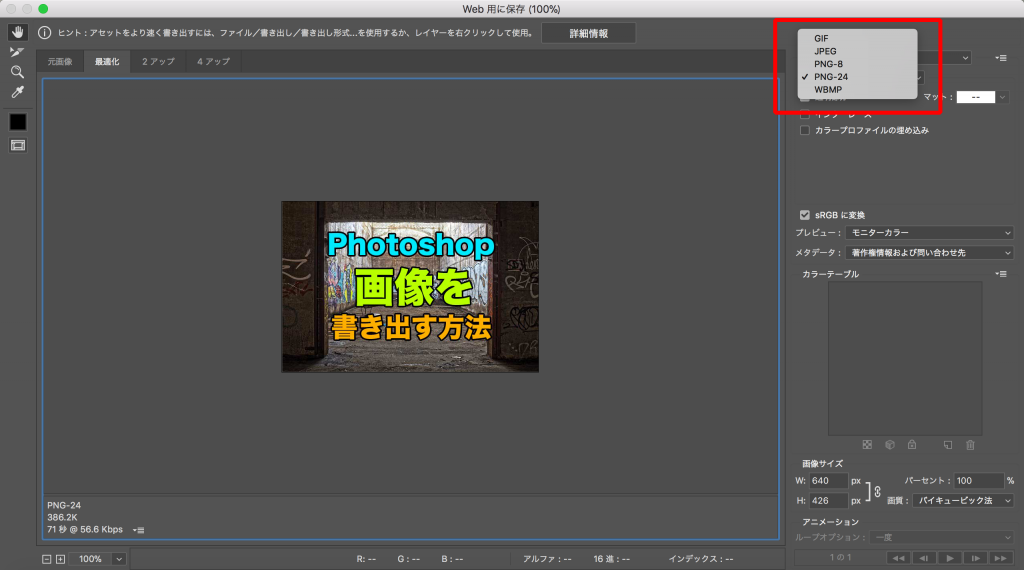Click the zoom out minus icon
Screen dimensions: 1024x570
click(x=46, y=559)
